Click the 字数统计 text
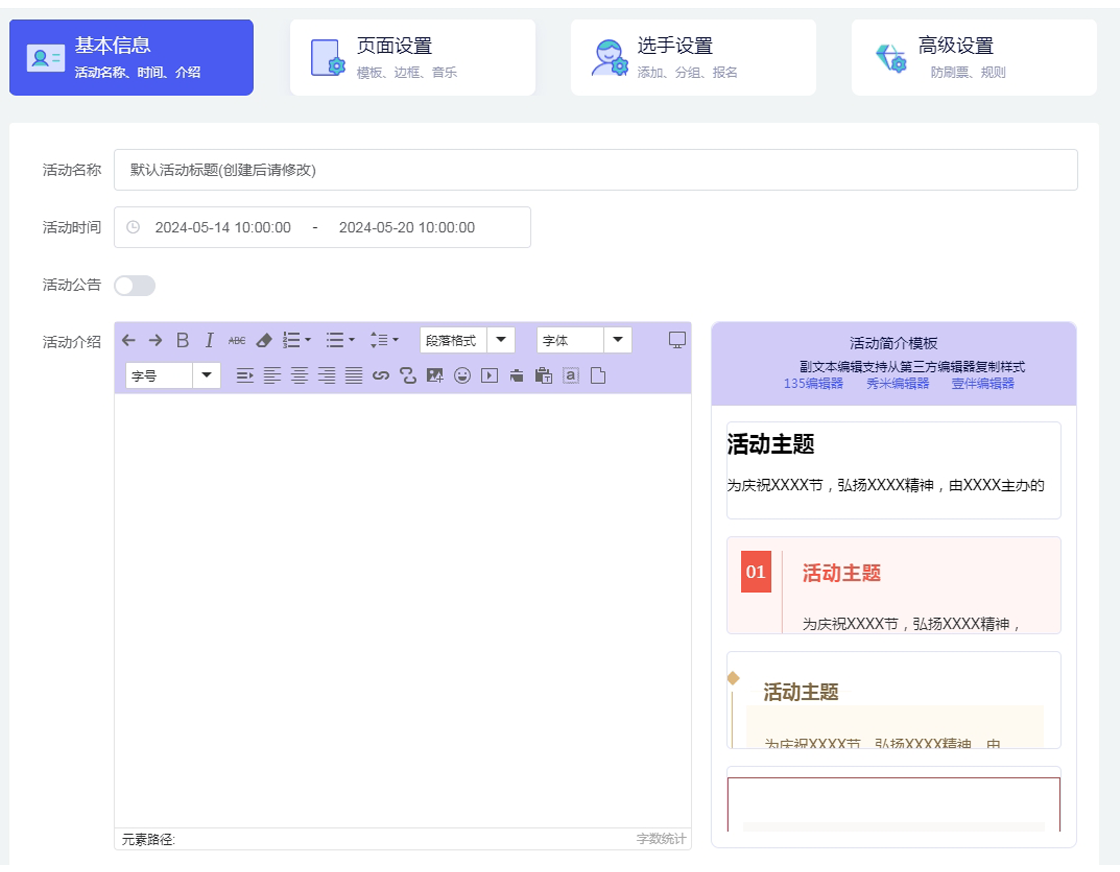 coord(661,838)
